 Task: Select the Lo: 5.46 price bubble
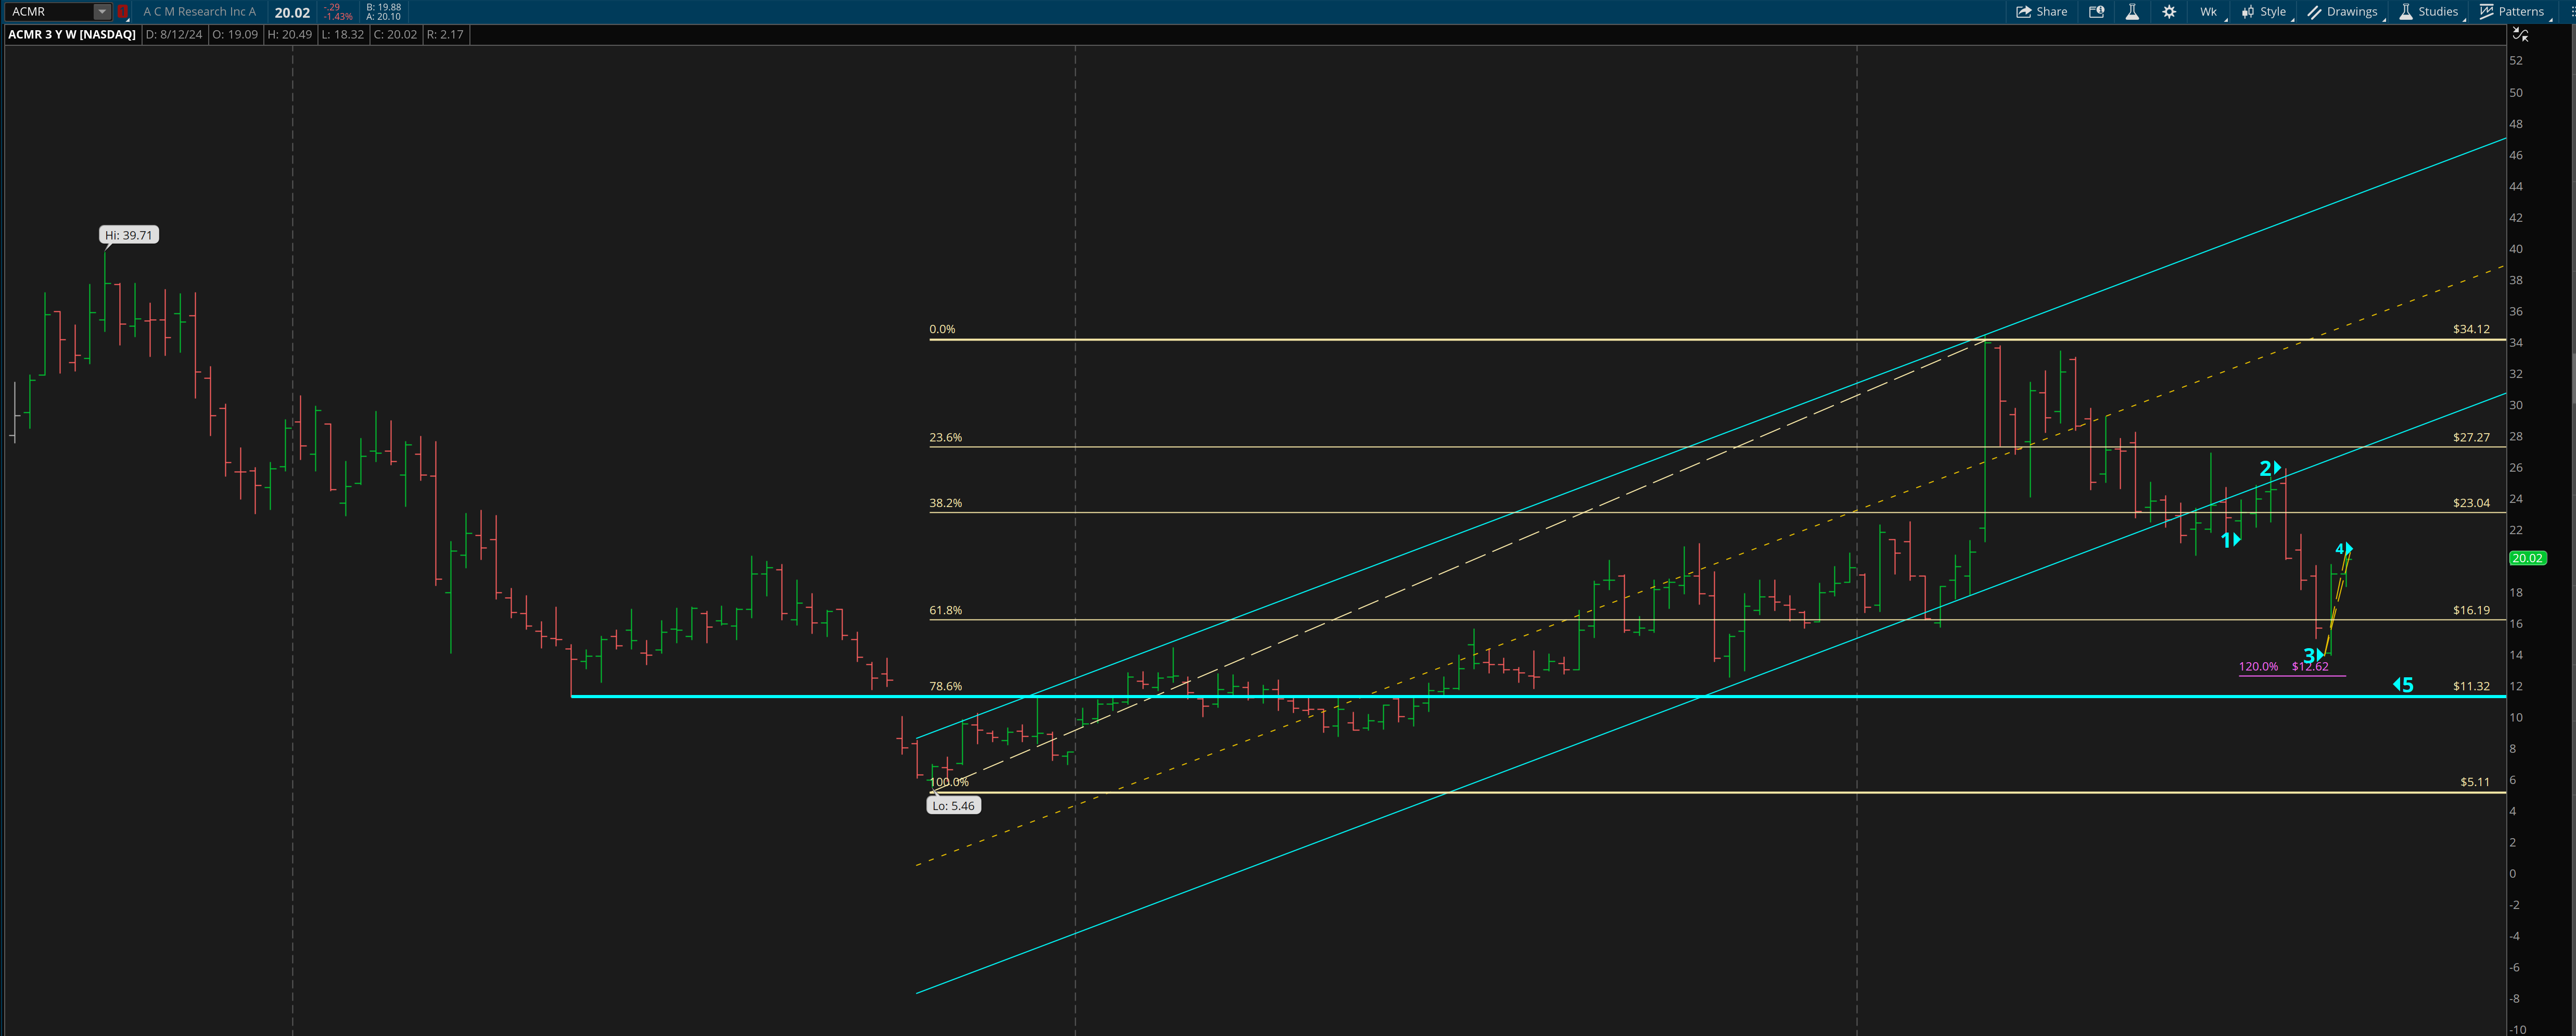[953, 806]
